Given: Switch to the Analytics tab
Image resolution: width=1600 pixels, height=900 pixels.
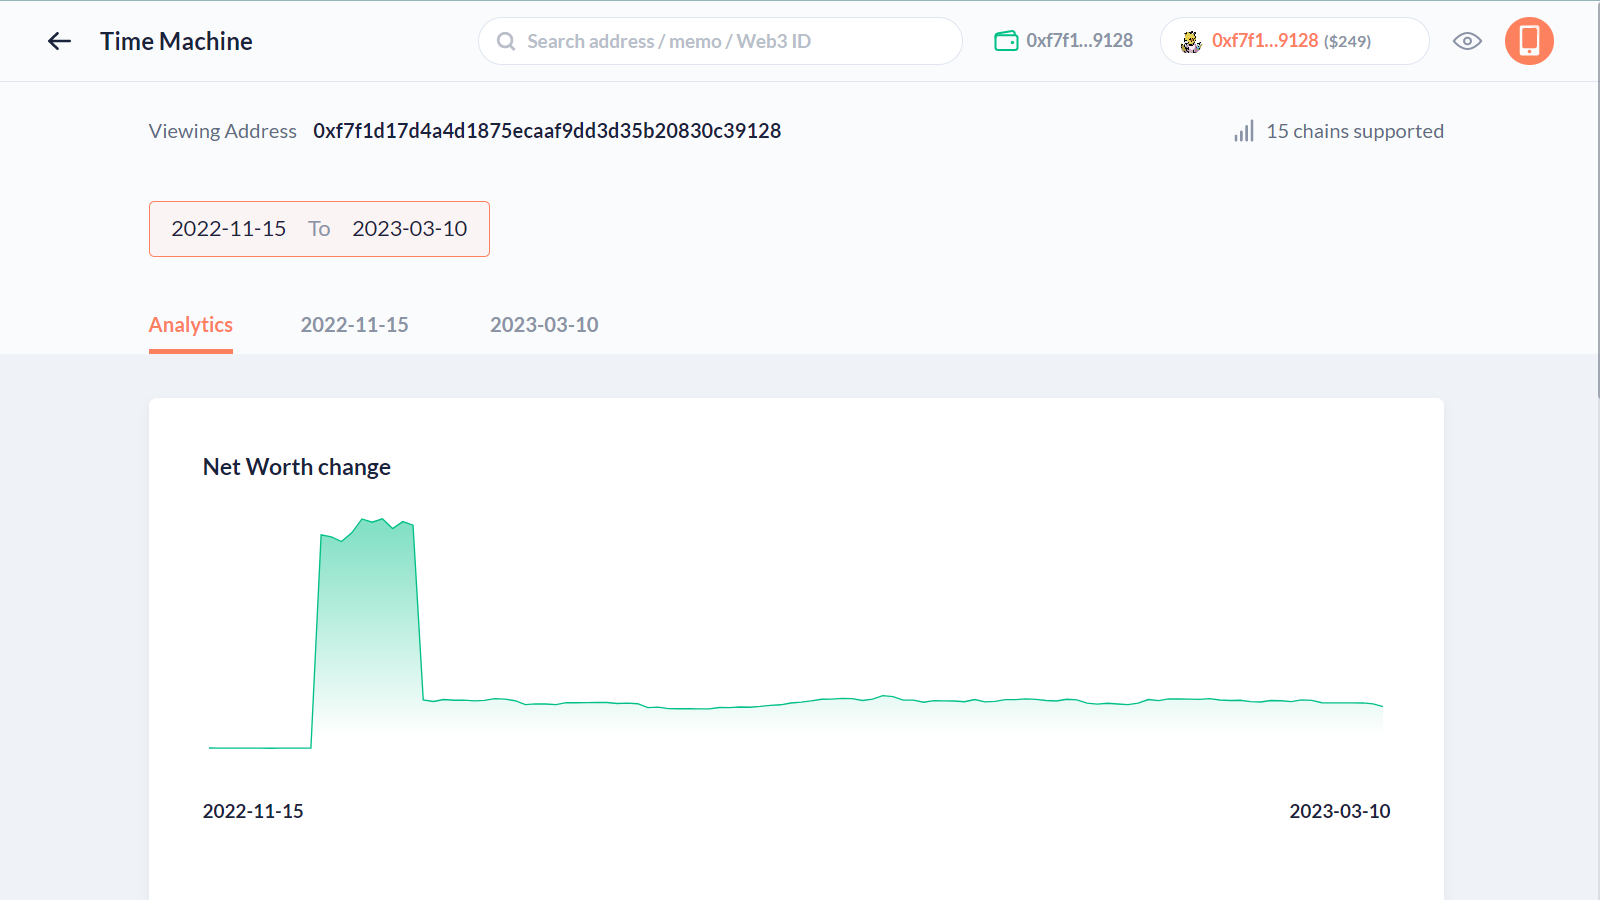Looking at the screenshot, I should pos(191,325).
